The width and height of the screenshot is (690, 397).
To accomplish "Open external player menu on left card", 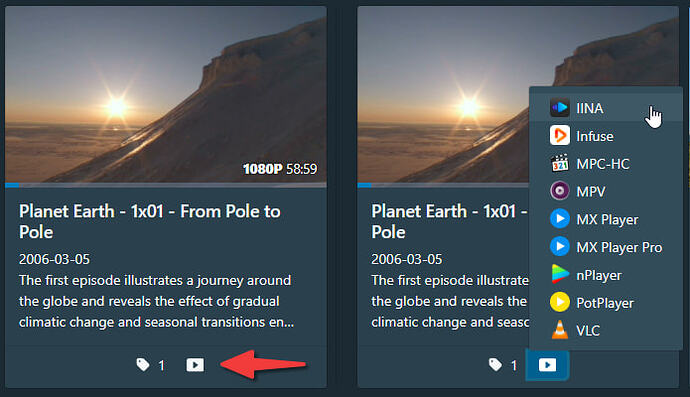I will pos(195,365).
